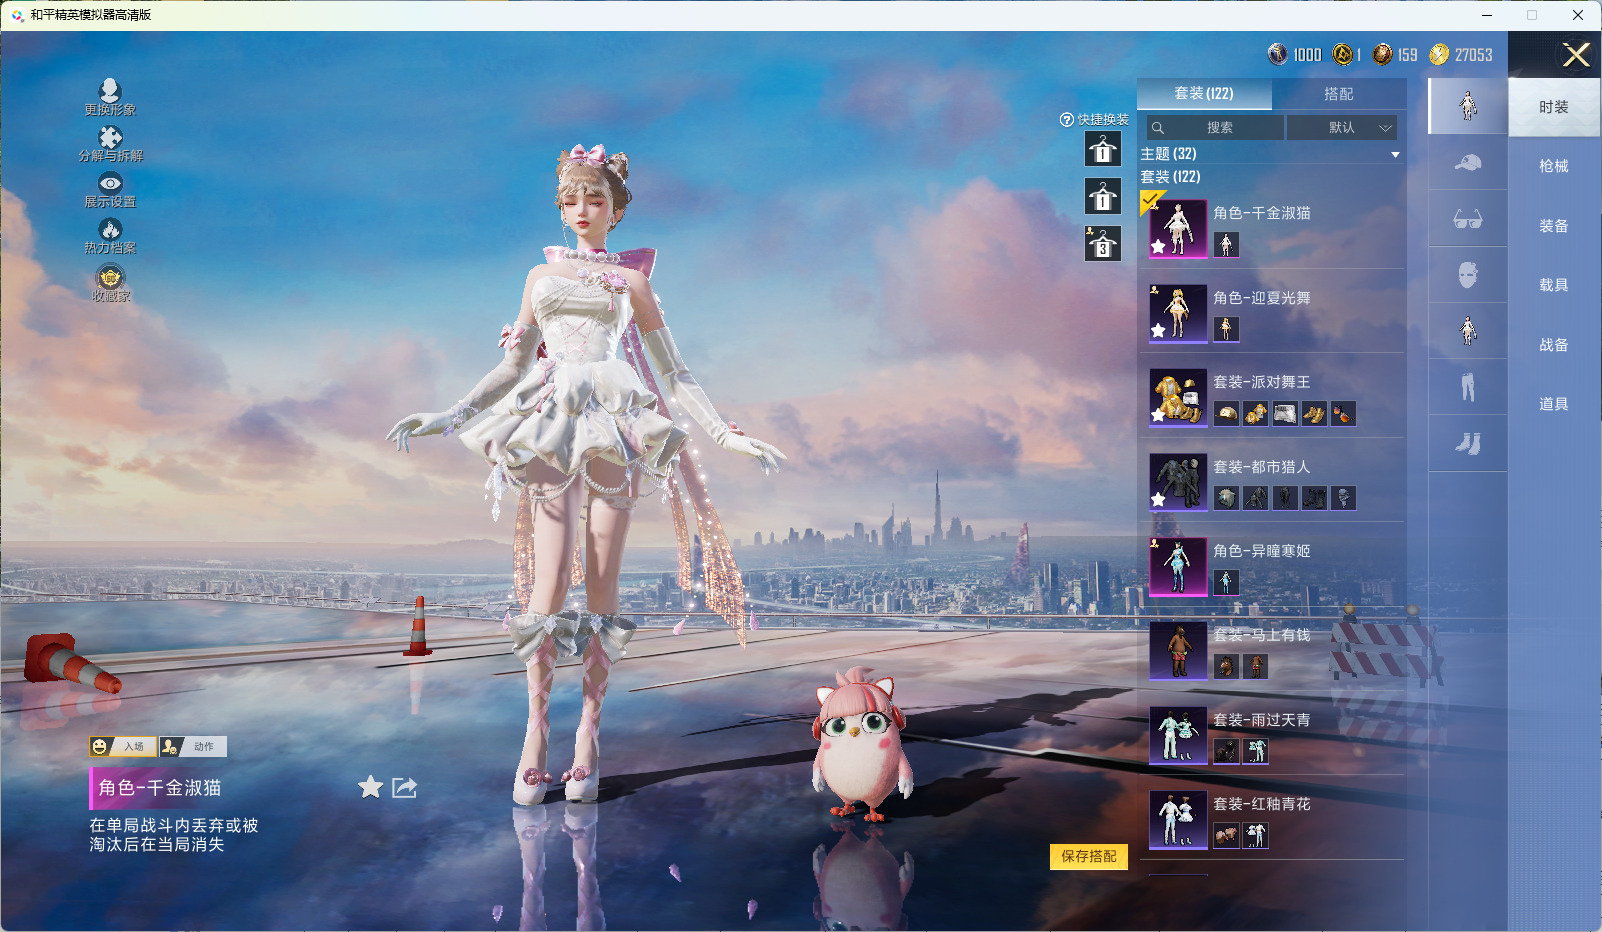Click the share arrow icon beside the outfit name
1602x932 pixels.
(x=404, y=788)
